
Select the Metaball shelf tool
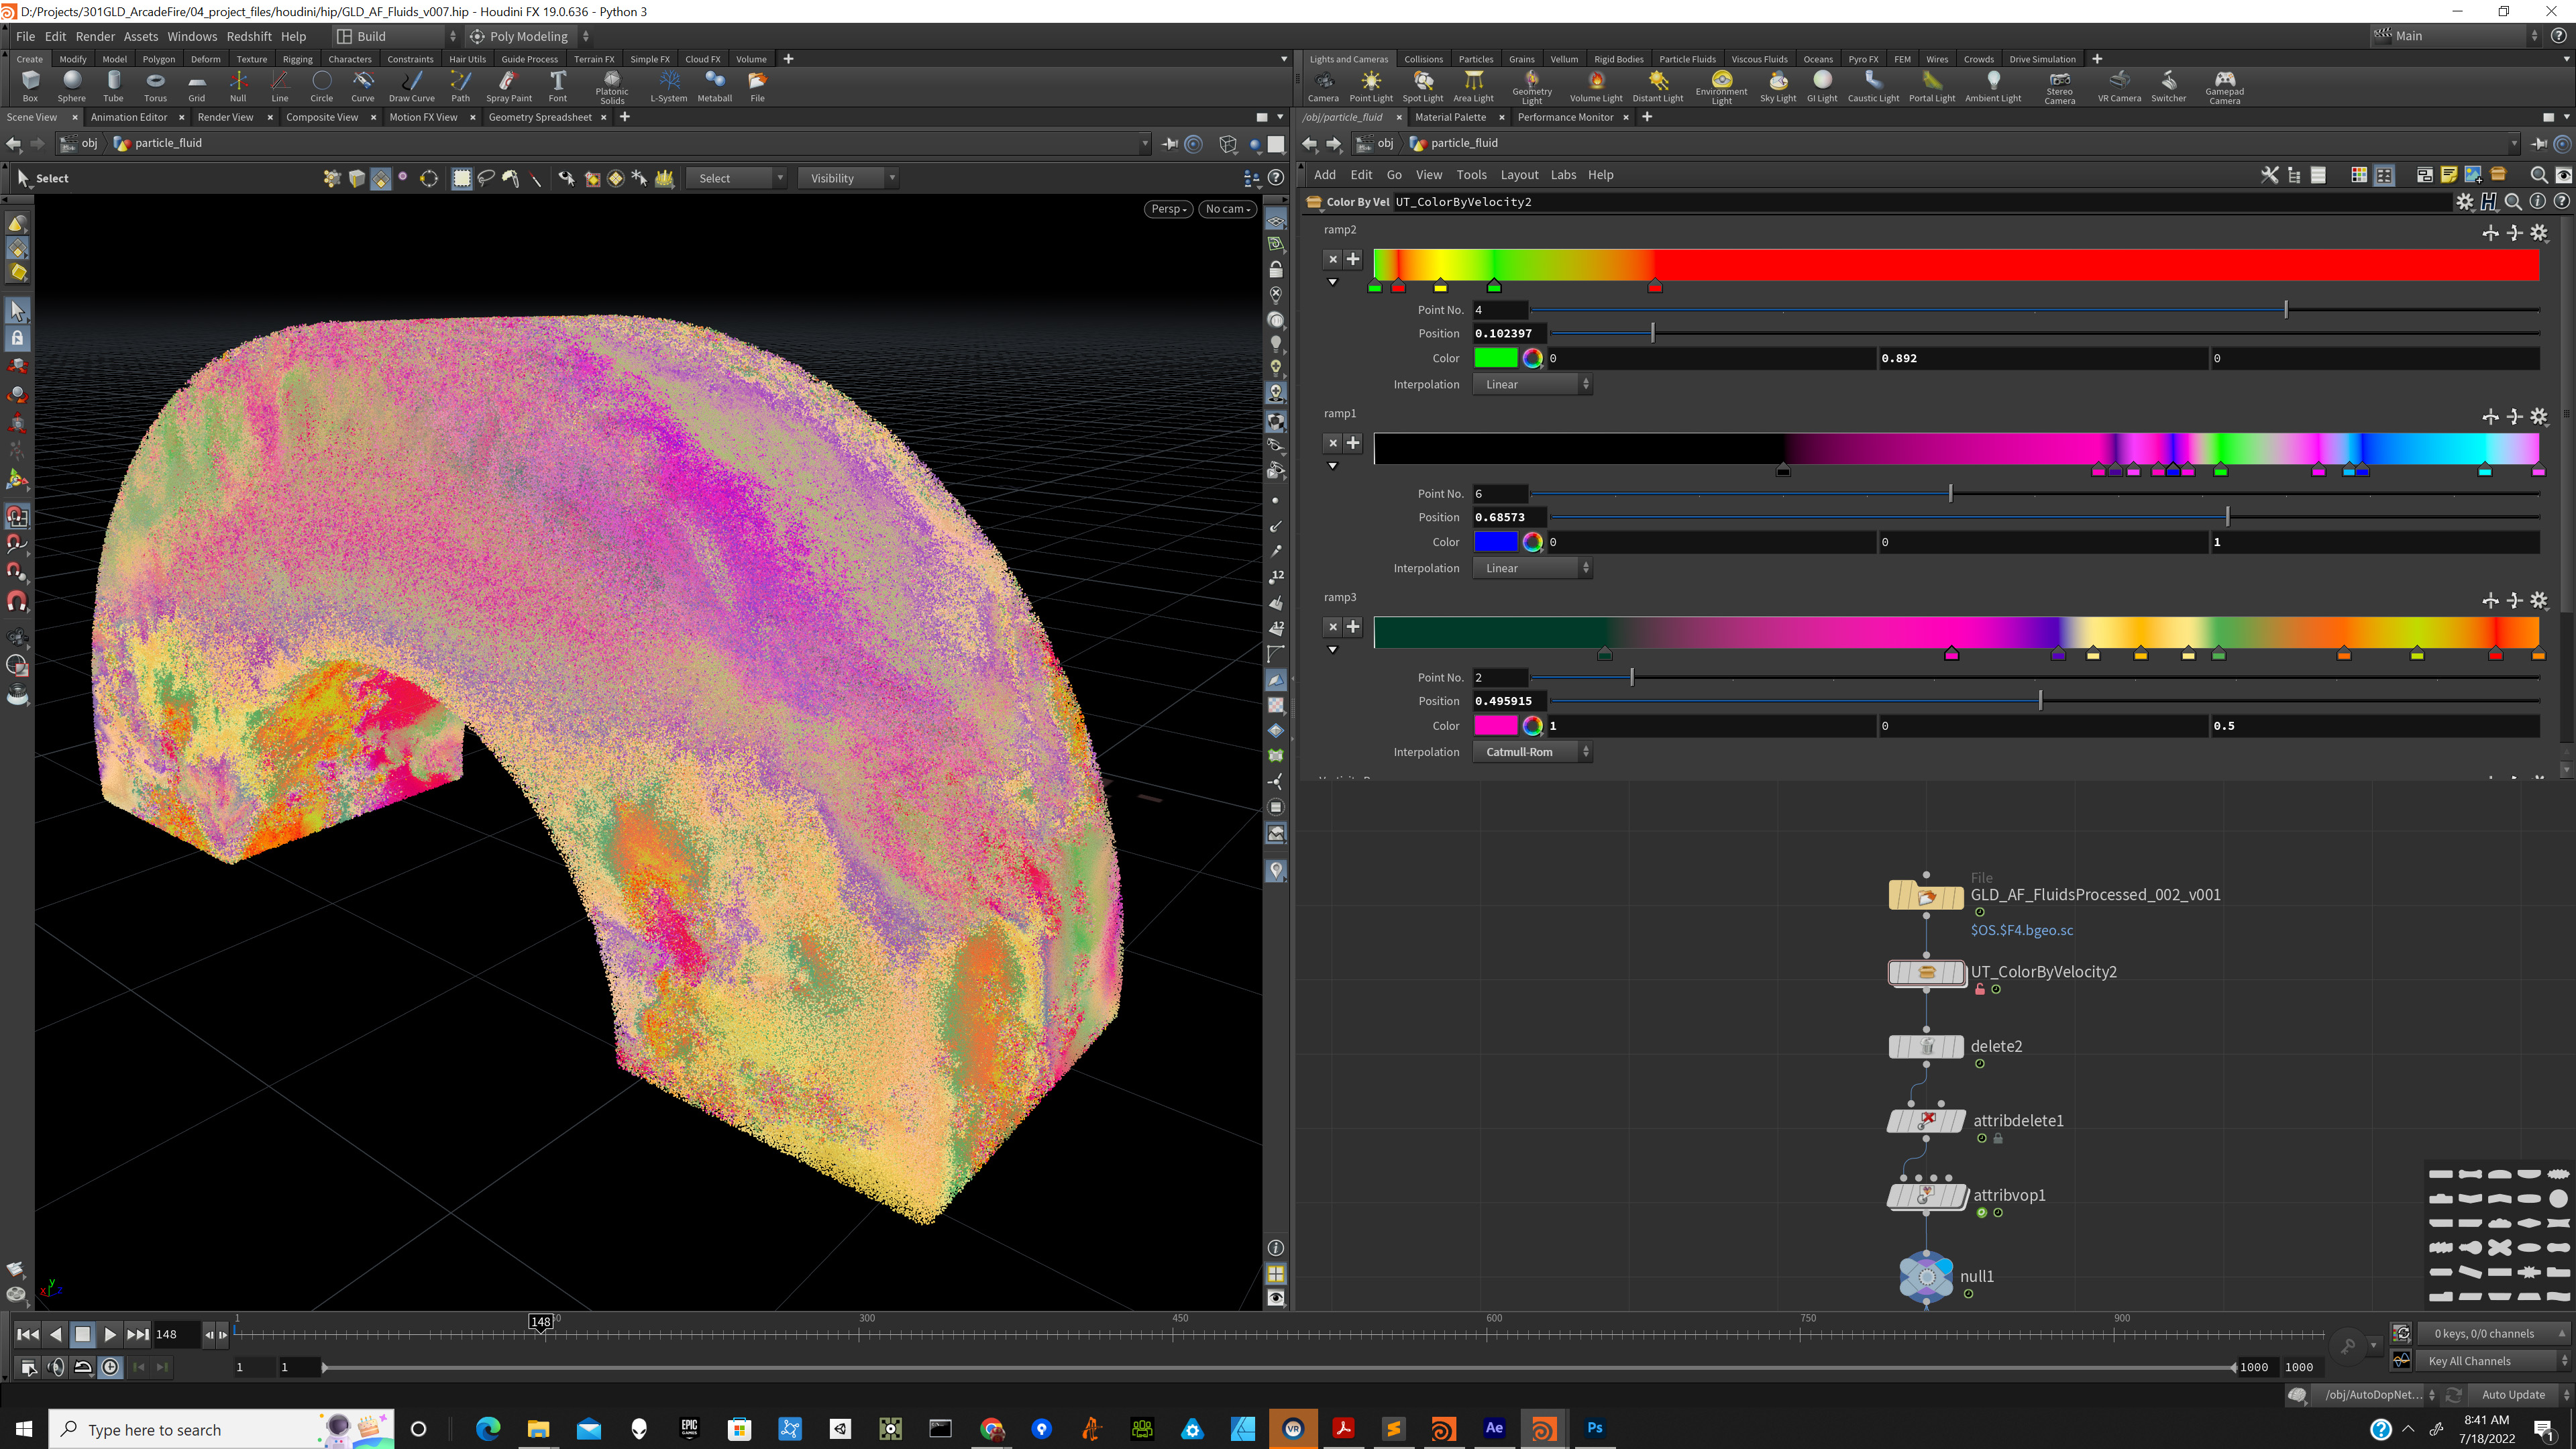coord(715,86)
